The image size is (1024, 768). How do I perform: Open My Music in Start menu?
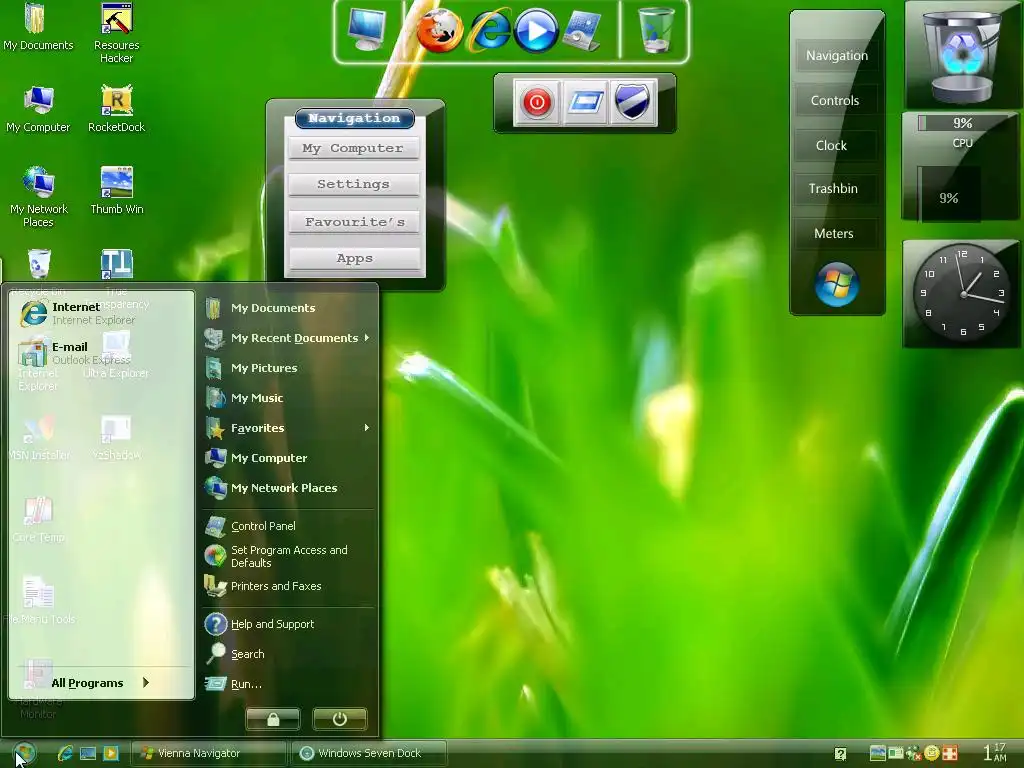(287, 398)
